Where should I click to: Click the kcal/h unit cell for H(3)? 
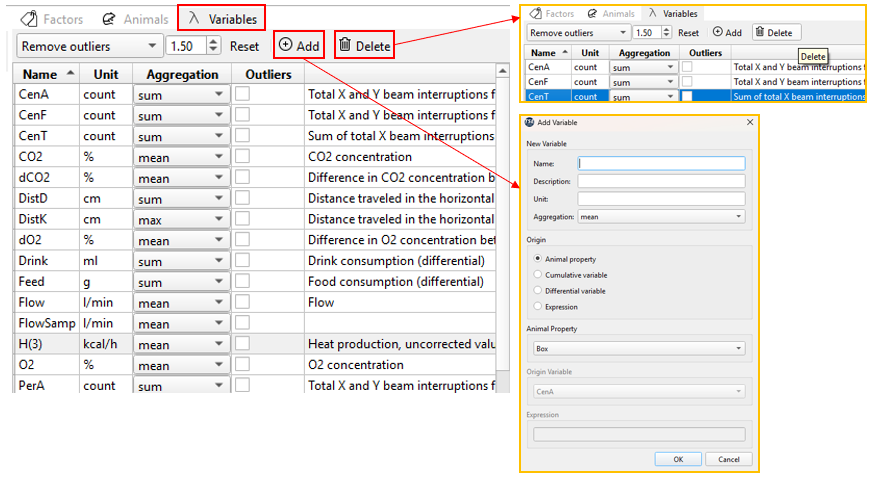click(x=105, y=344)
